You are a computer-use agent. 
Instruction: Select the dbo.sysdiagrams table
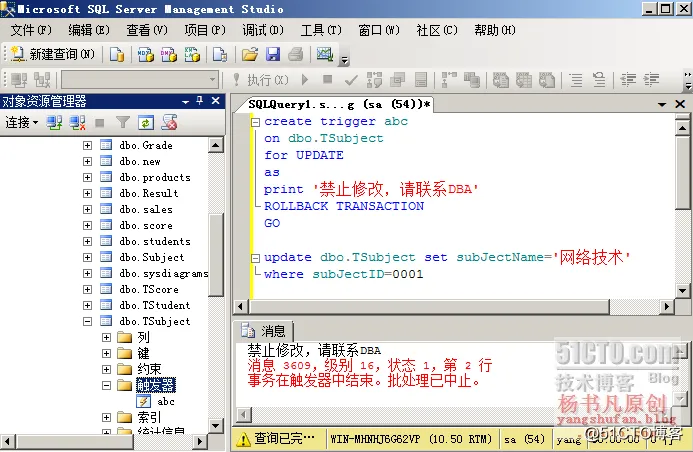coord(164,273)
